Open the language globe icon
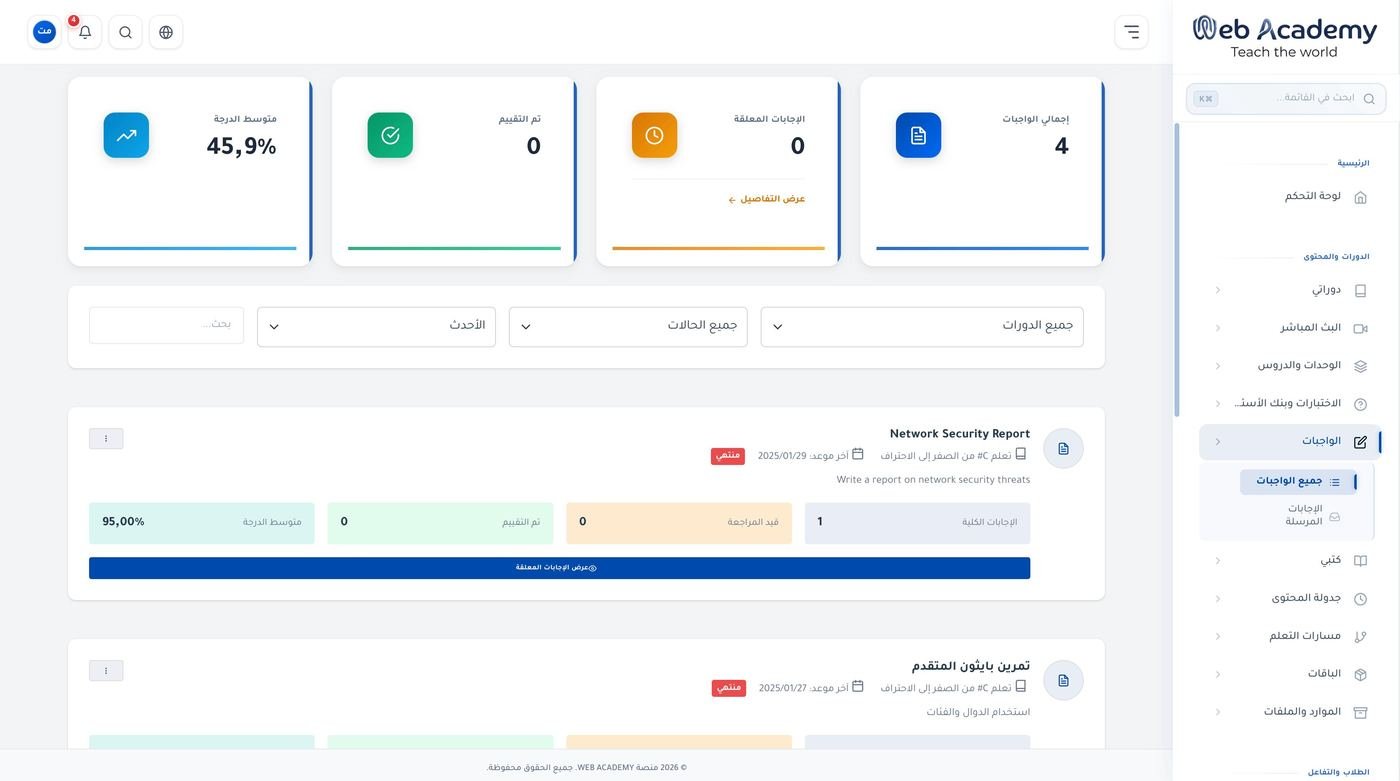1400x781 pixels. tap(166, 32)
